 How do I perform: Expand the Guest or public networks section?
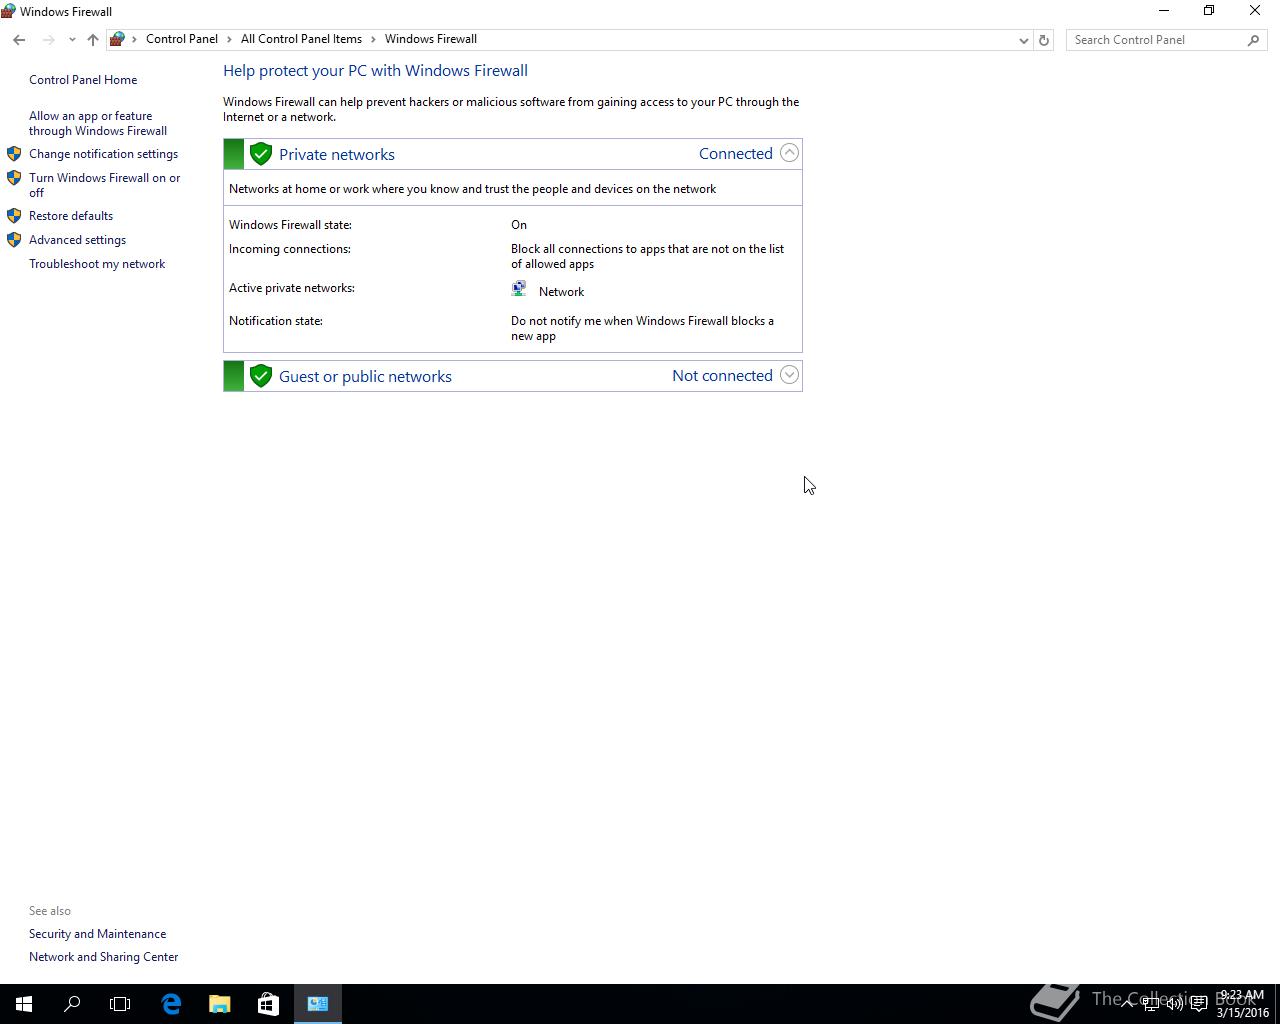pyautogui.click(x=789, y=375)
